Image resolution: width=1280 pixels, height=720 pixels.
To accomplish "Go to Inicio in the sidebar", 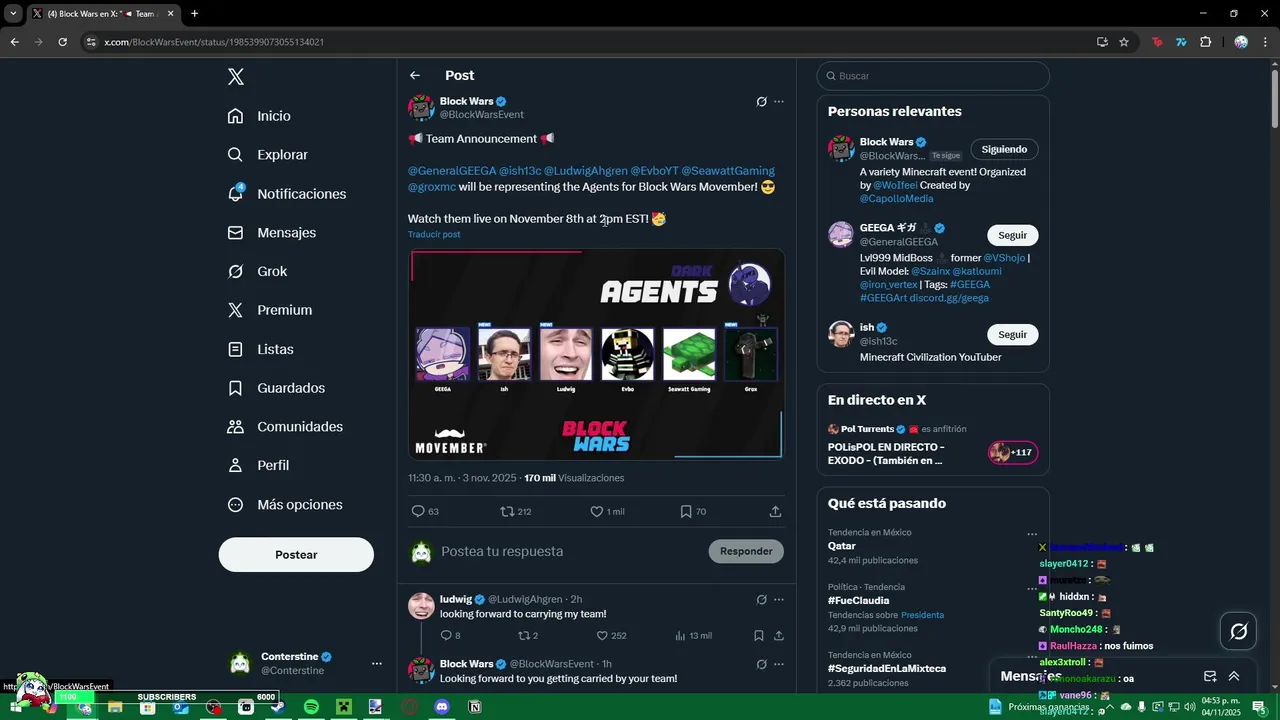I will point(259,116).
